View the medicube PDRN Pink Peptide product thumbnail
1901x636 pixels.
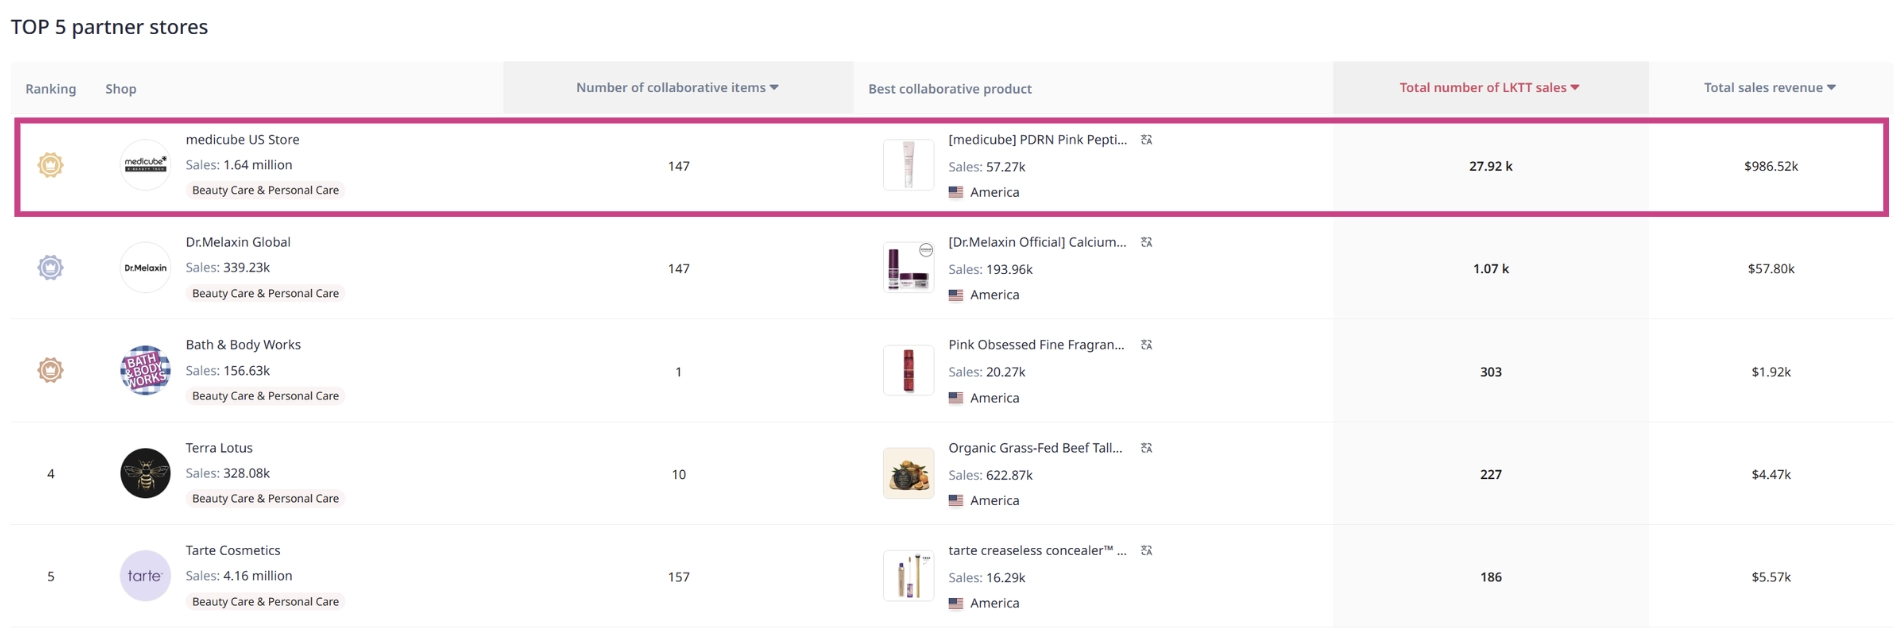click(x=908, y=165)
